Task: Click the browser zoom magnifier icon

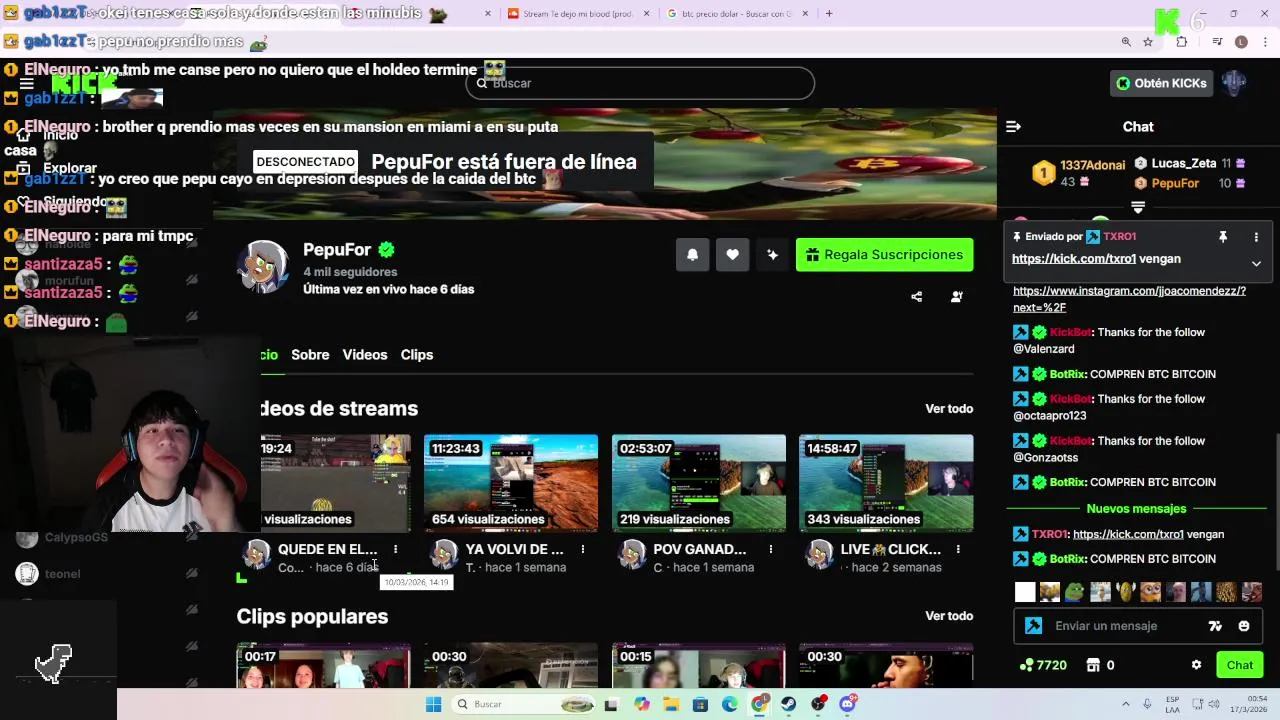Action: coord(1126,42)
